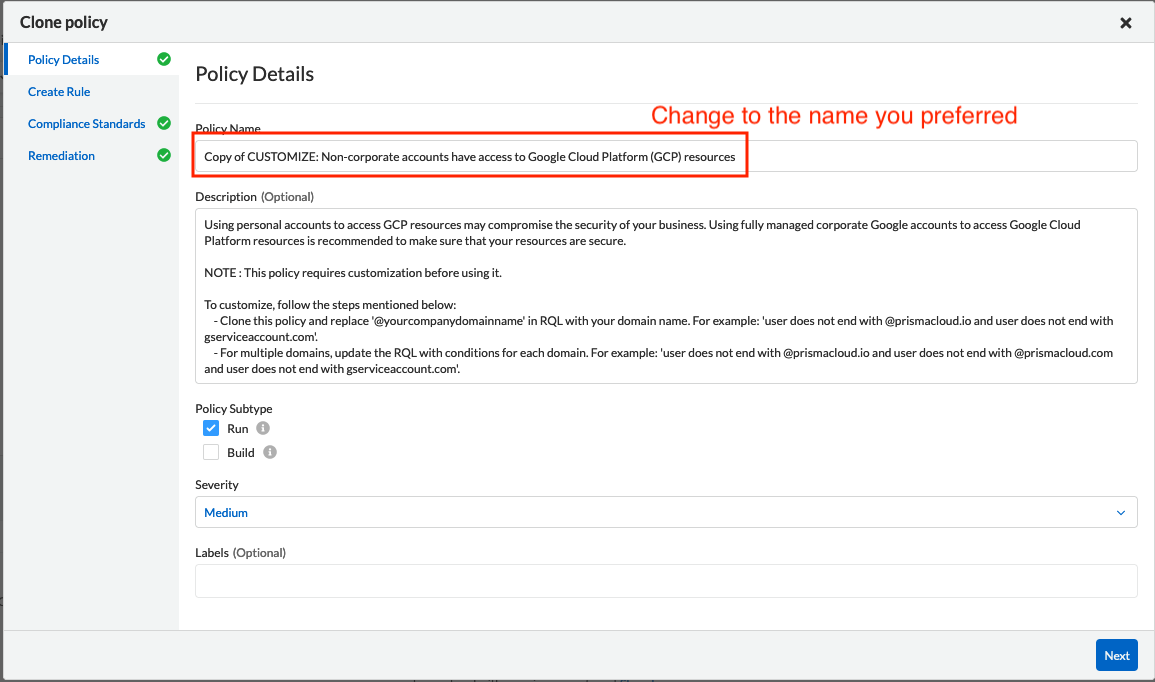Show info tooltip for Run subtype

pyautogui.click(x=263, y=428)
